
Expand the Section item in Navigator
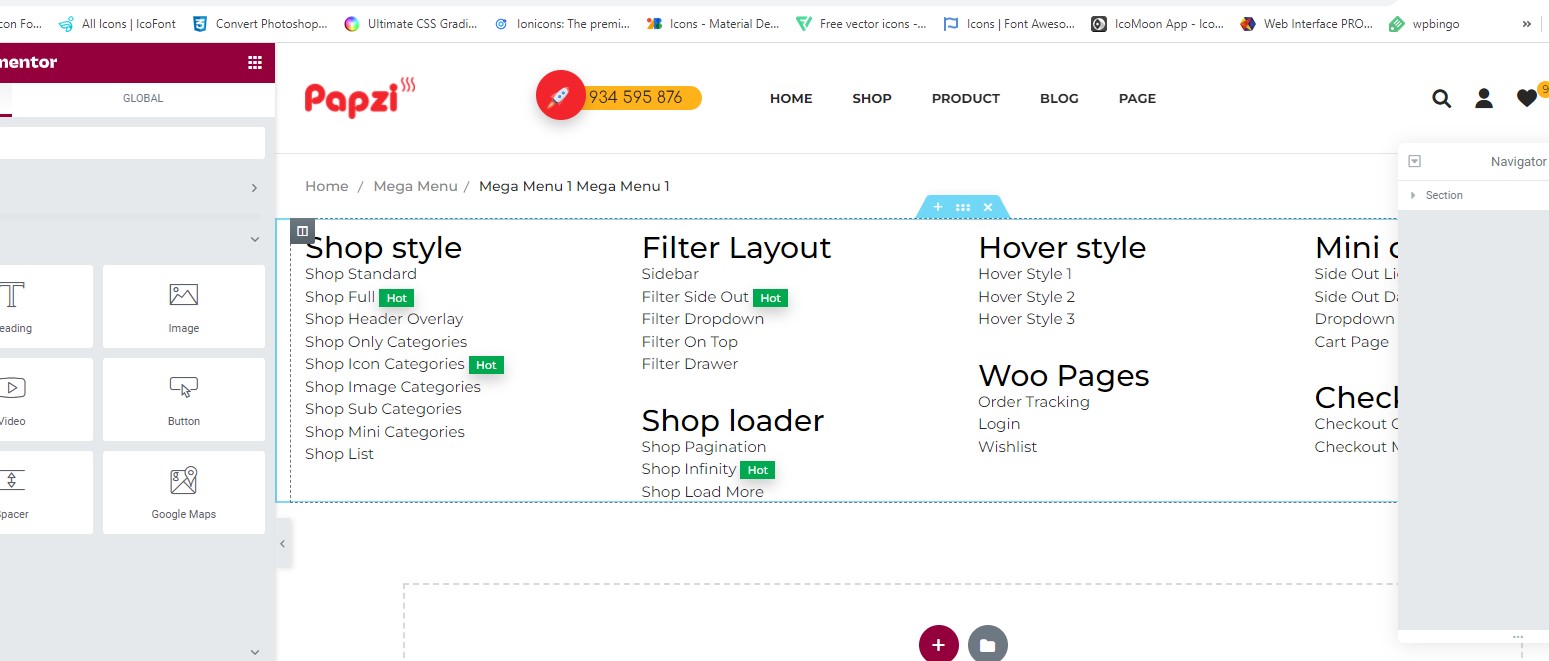click(x=1413, y=195)
